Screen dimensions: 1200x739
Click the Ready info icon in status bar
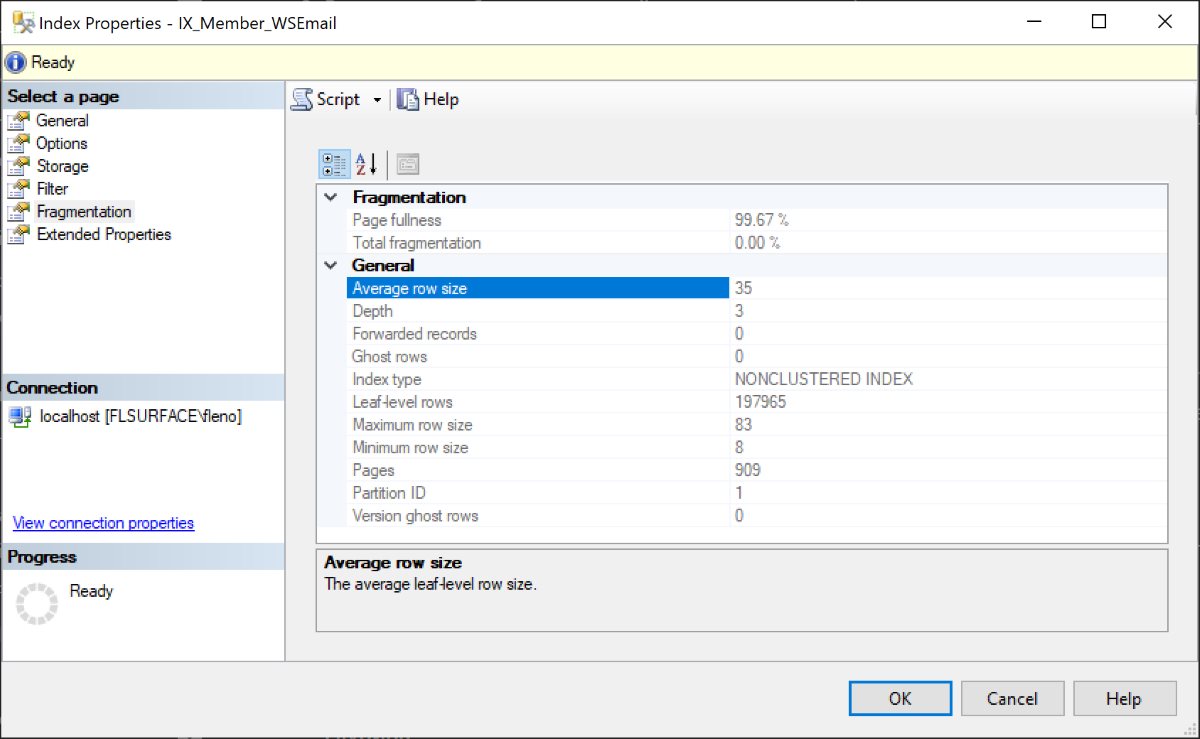(15, 62)
